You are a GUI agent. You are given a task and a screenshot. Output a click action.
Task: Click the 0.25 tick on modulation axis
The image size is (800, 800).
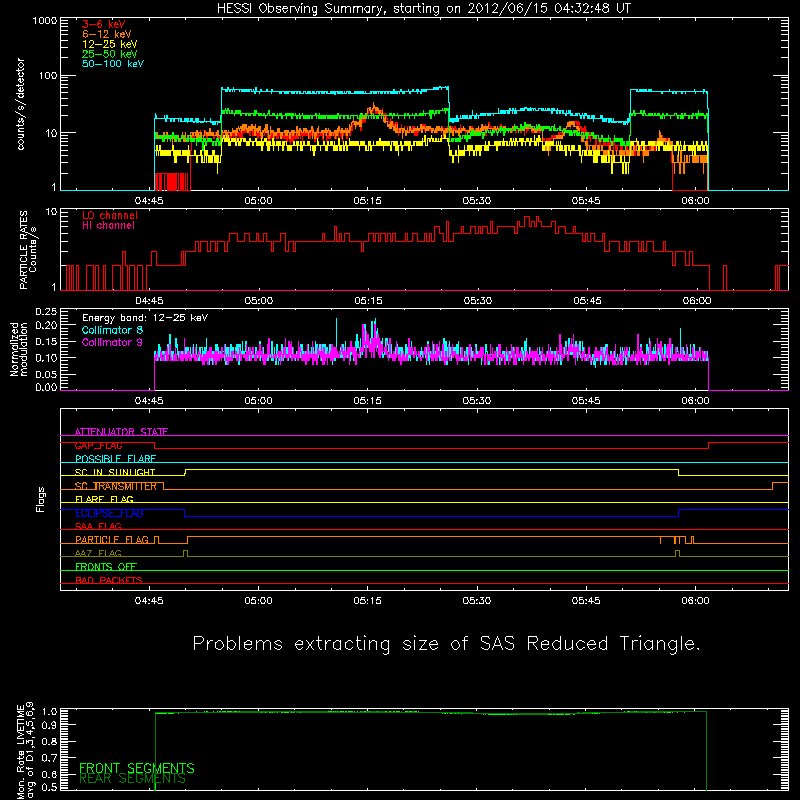pyautogui.click(x=46, y=312)
